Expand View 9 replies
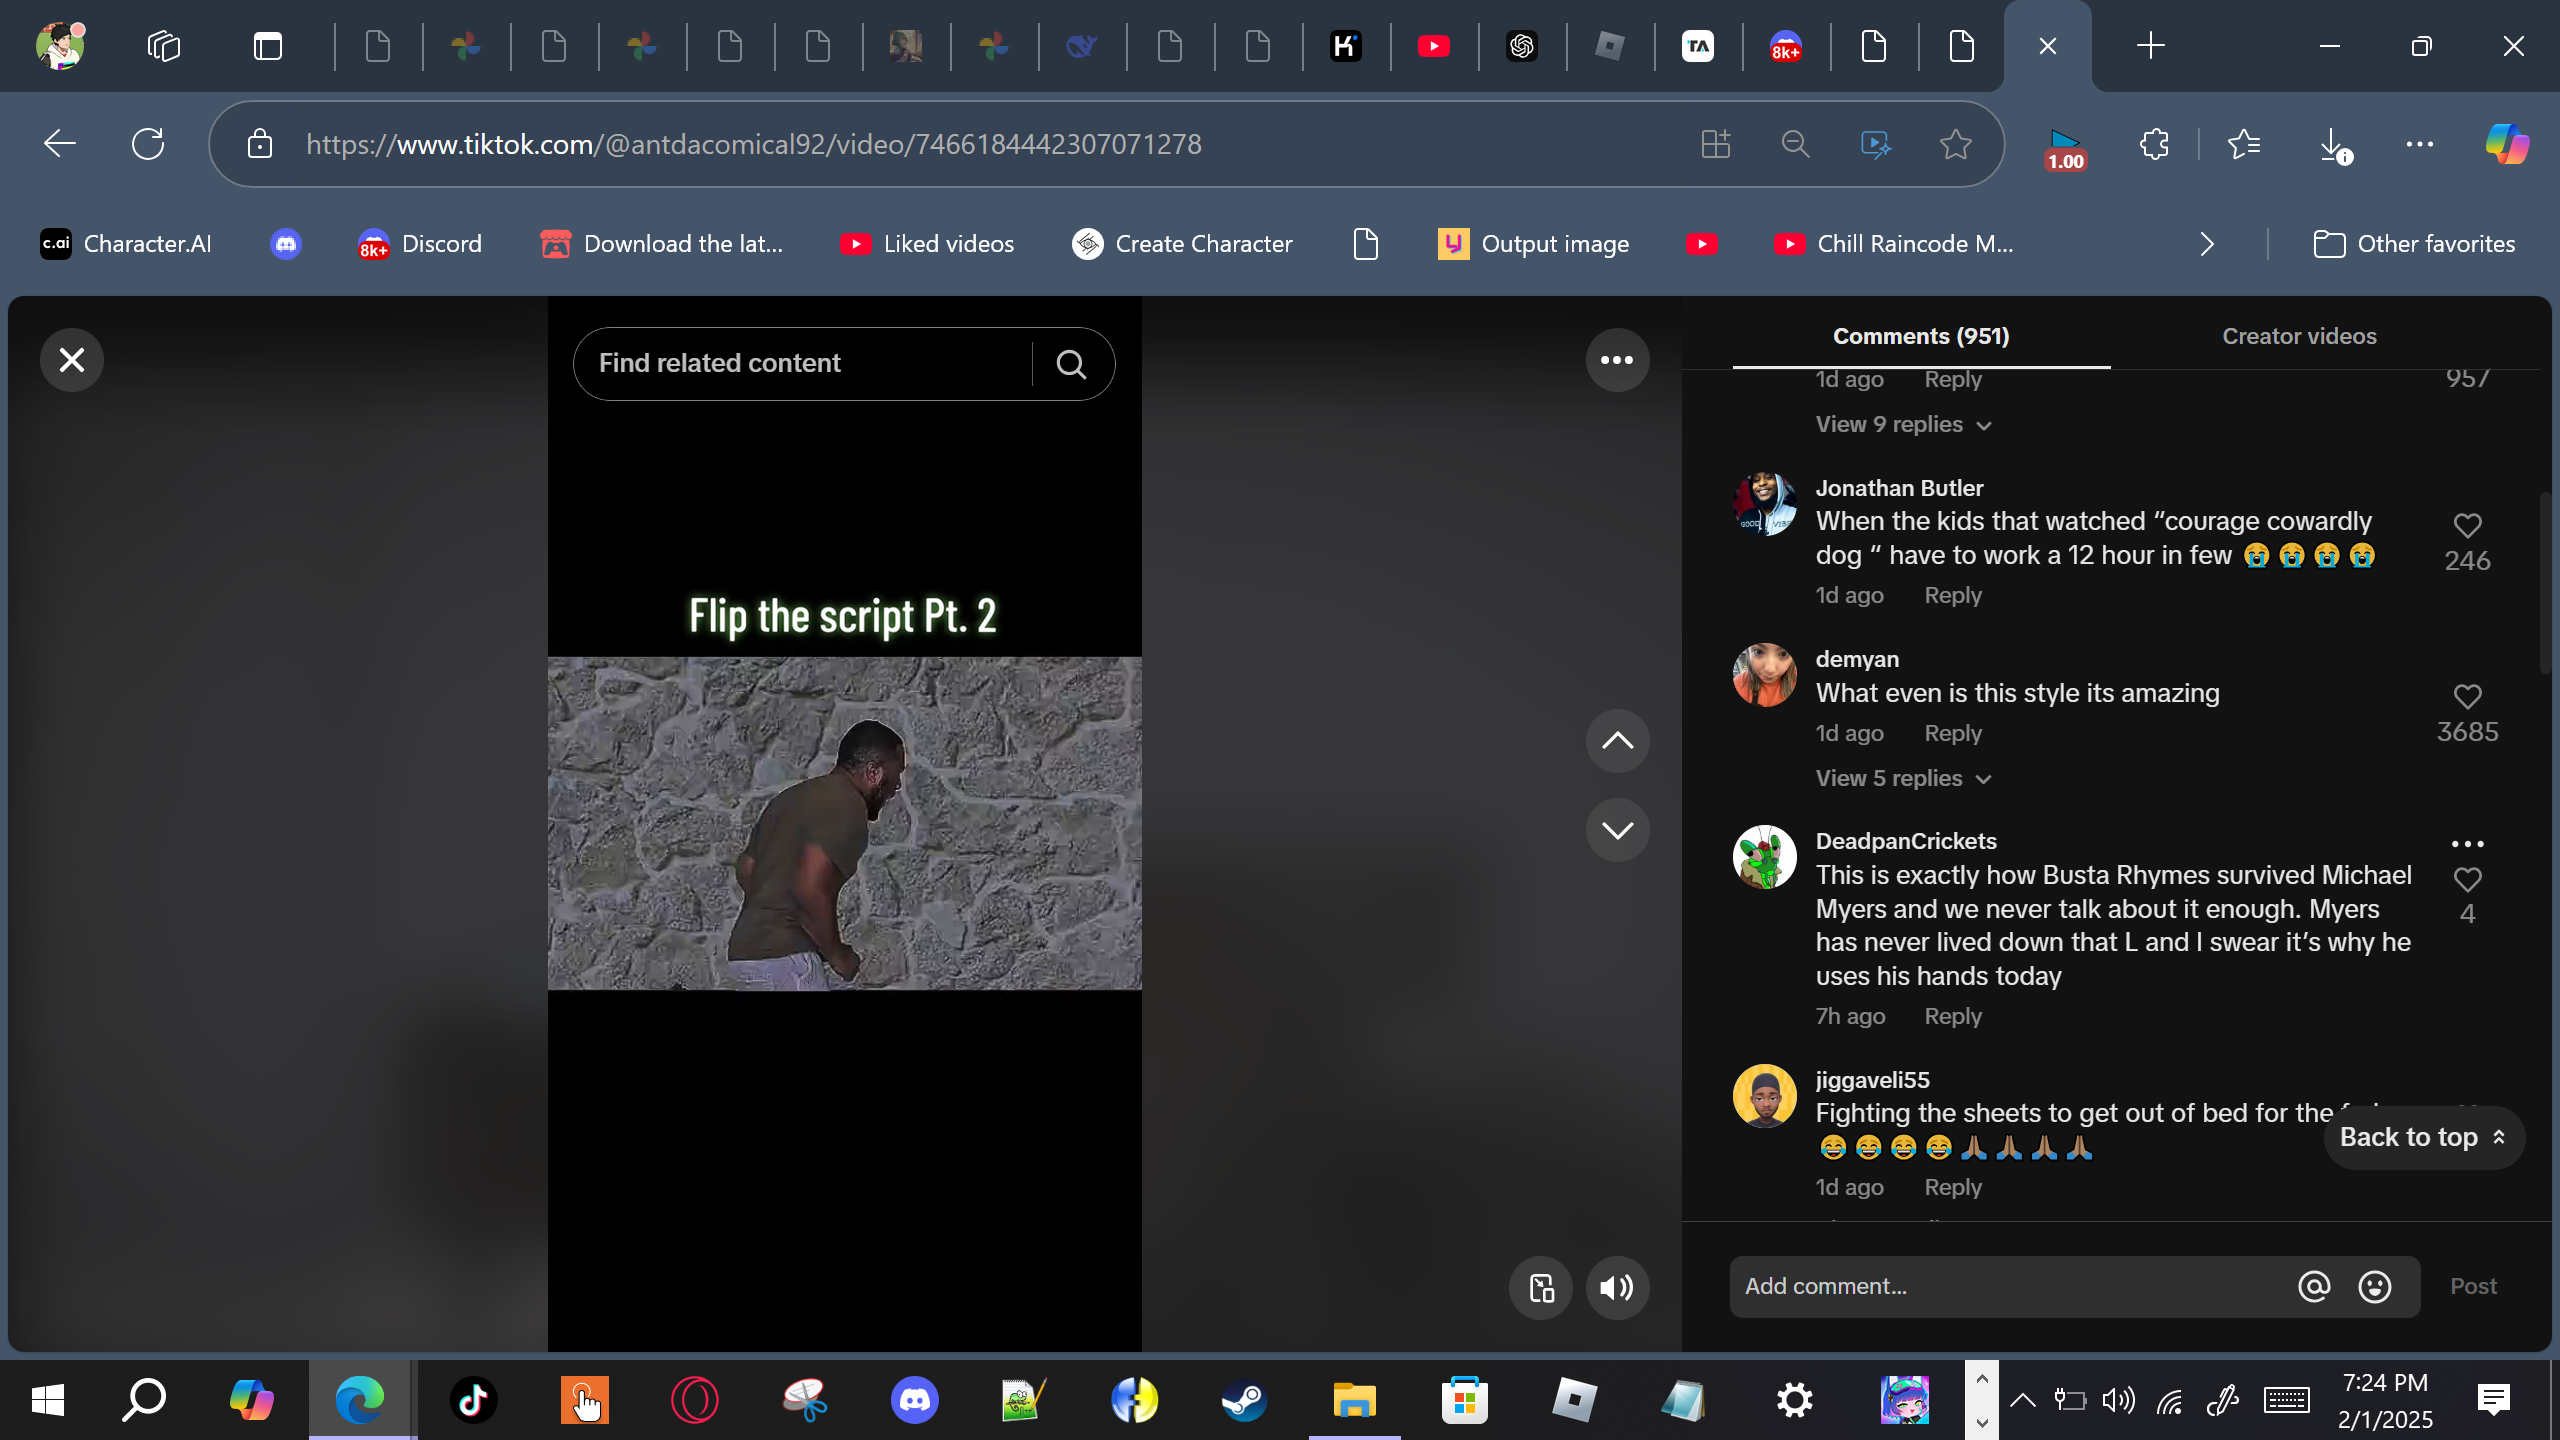This screenshot has width=2560, height=1440. coord(1902,425)
